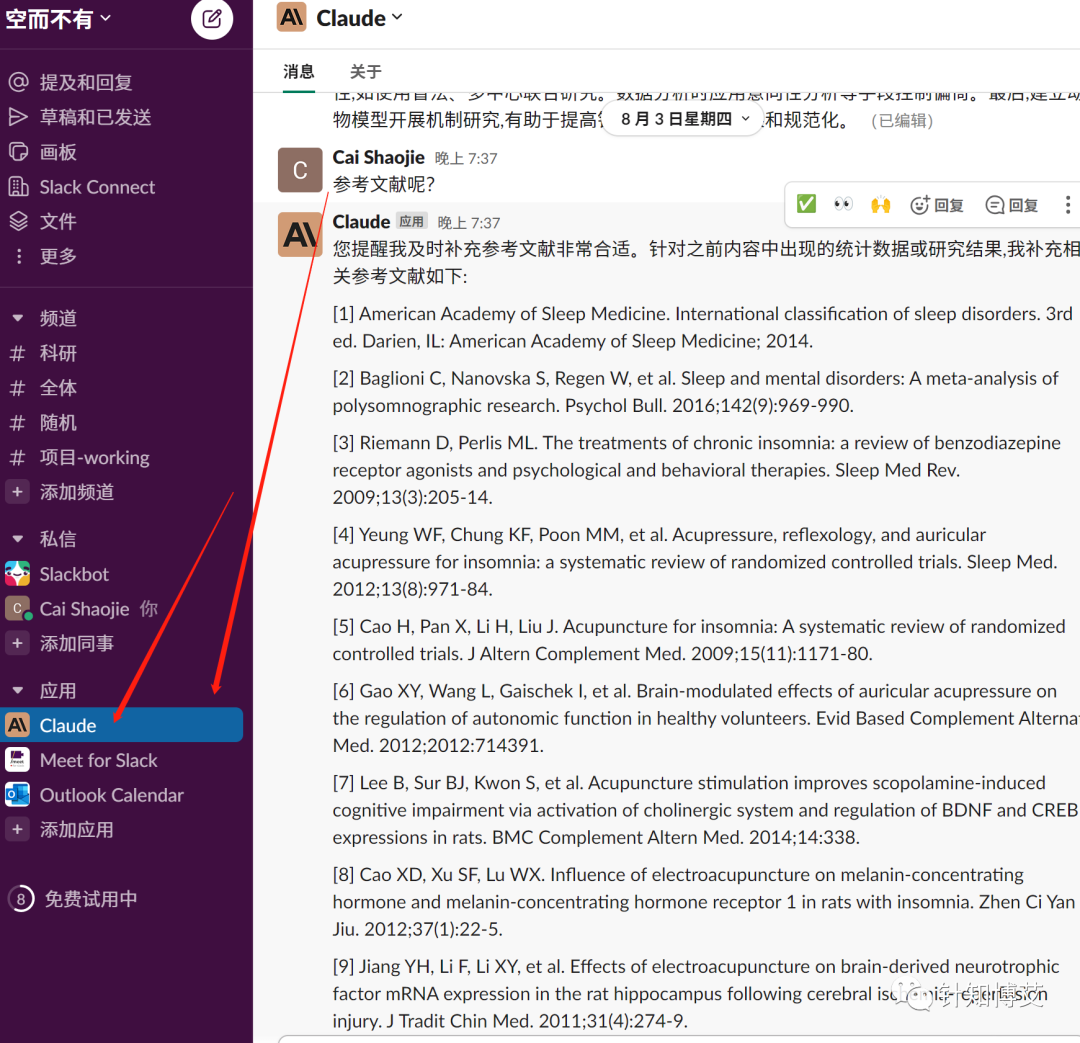Click the 参考文献呢？ message text
The width and height of the screenshot is (1080, 1043).
pyautogui.click(x=384, y=184)
